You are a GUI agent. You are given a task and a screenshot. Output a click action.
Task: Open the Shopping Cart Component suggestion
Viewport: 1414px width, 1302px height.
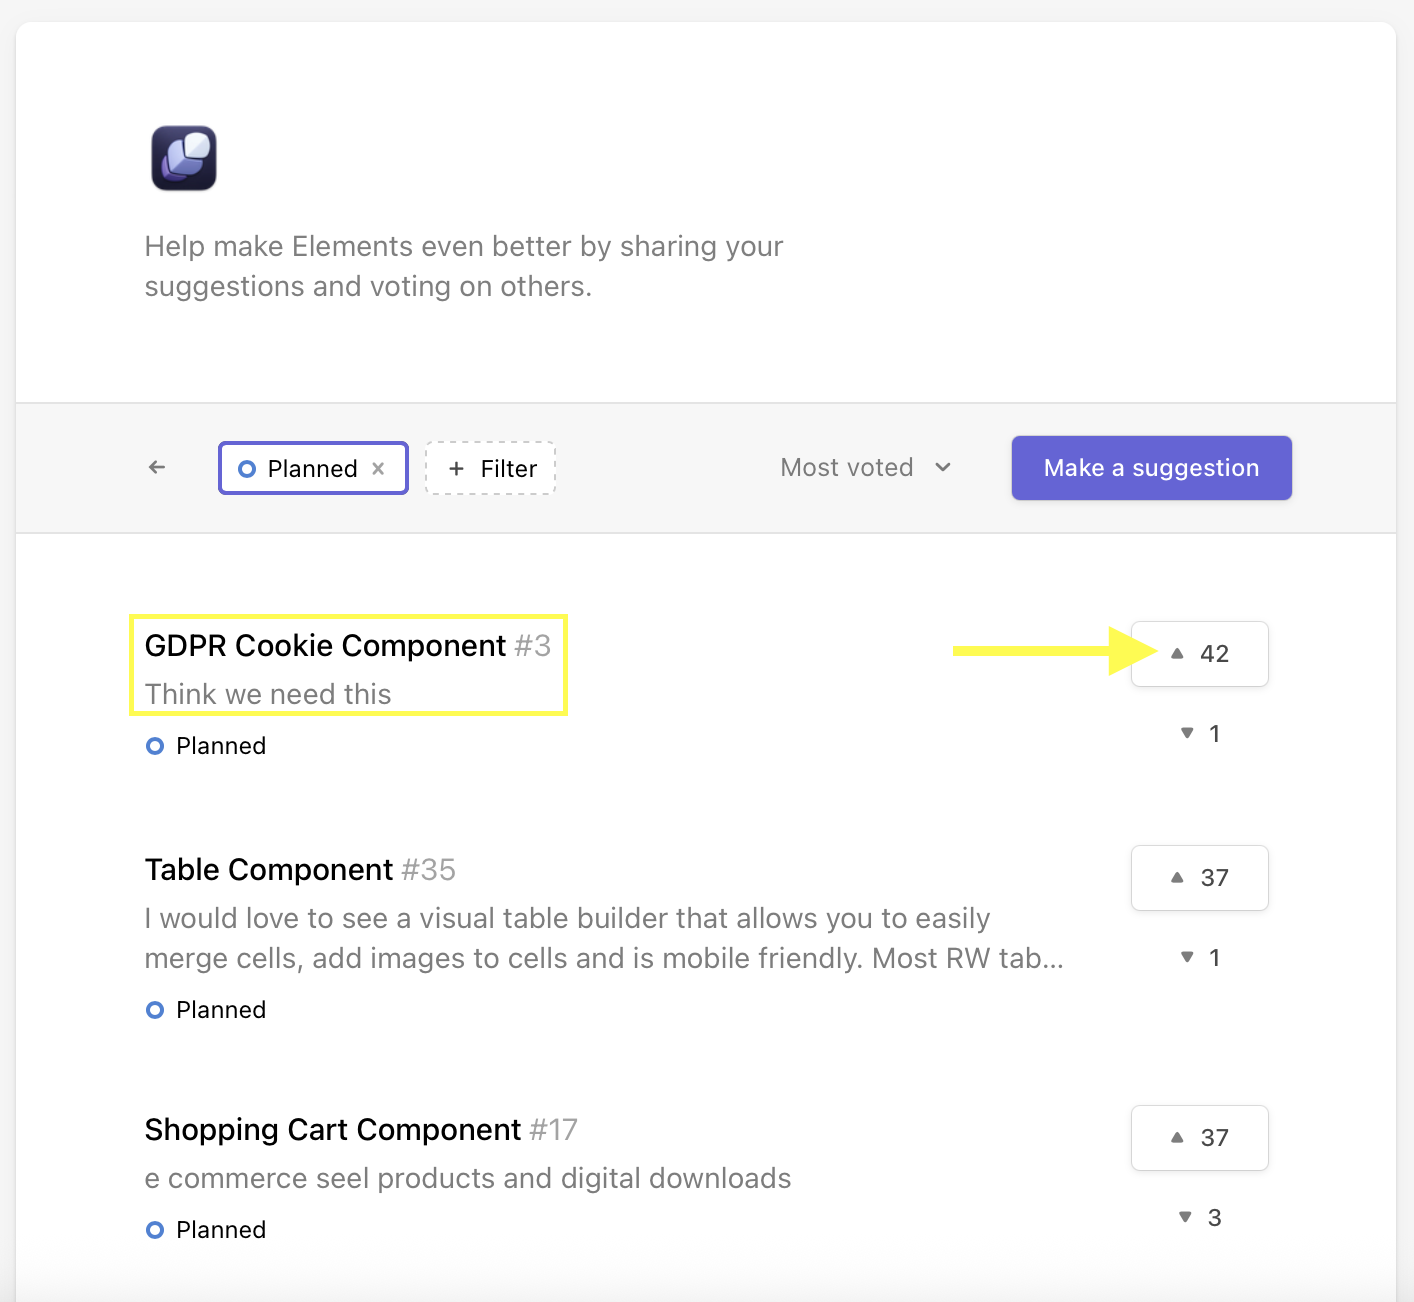[x=332, y=1130]
